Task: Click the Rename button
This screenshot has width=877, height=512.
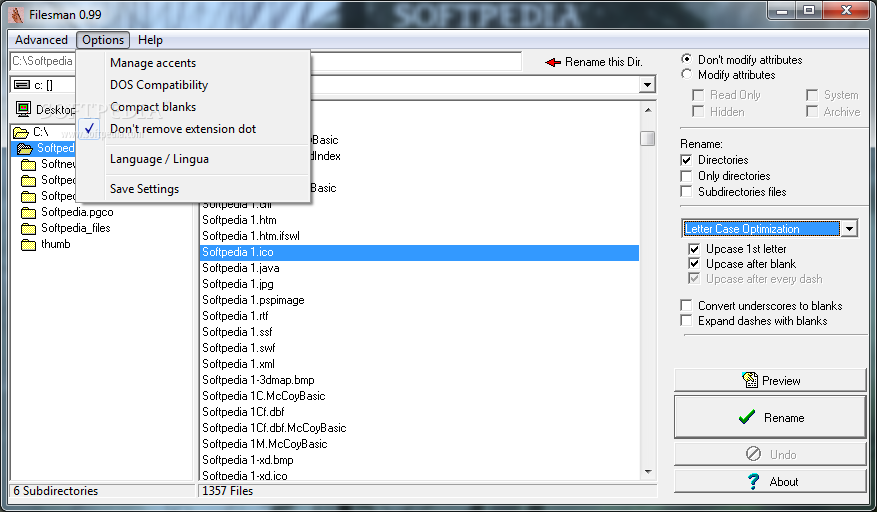Action: [770, 417]
